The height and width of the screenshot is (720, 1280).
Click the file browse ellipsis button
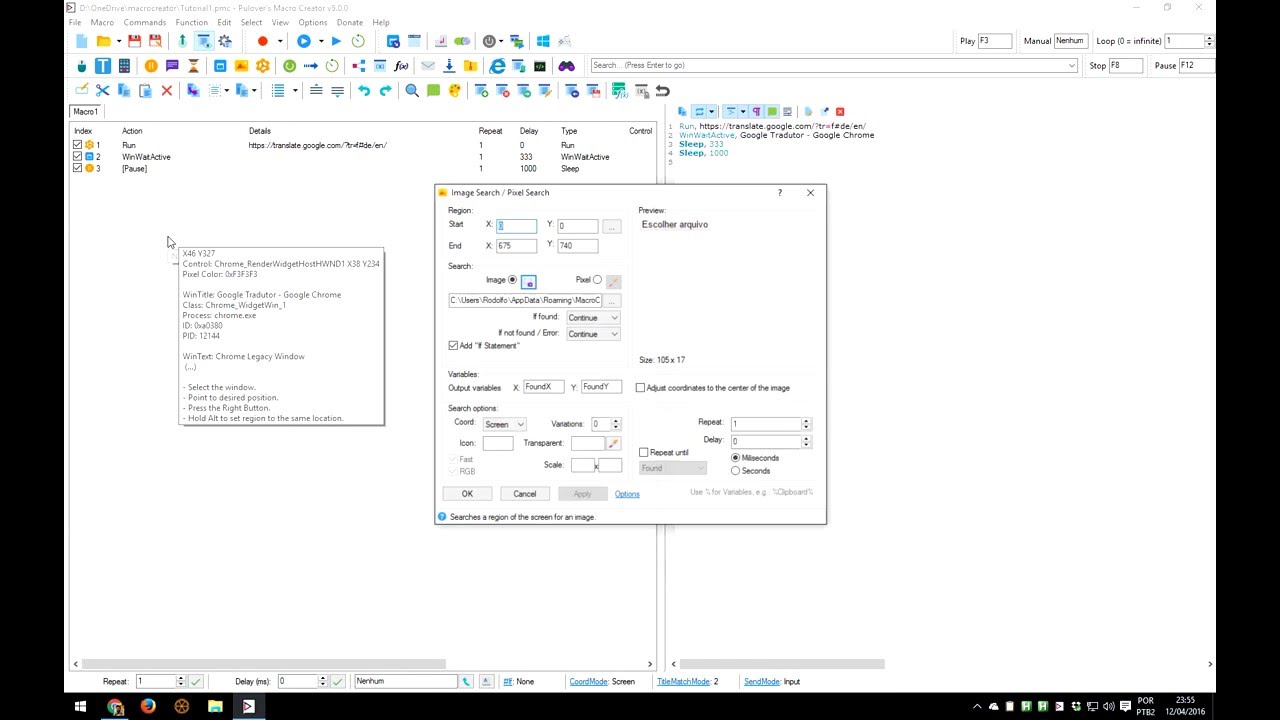coord(611,301)
